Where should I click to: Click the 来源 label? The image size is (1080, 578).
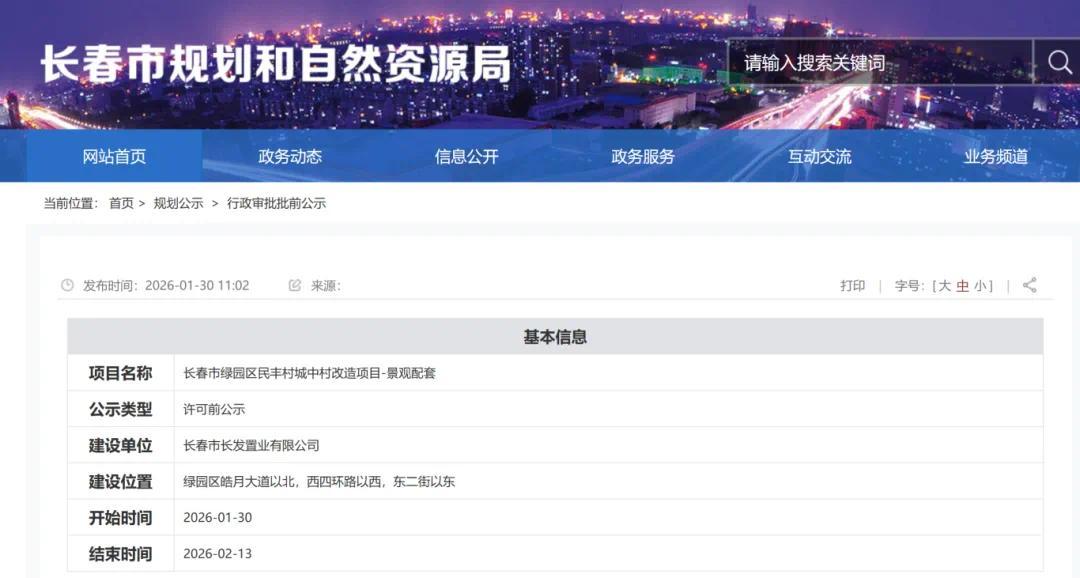tap(326, 285)
